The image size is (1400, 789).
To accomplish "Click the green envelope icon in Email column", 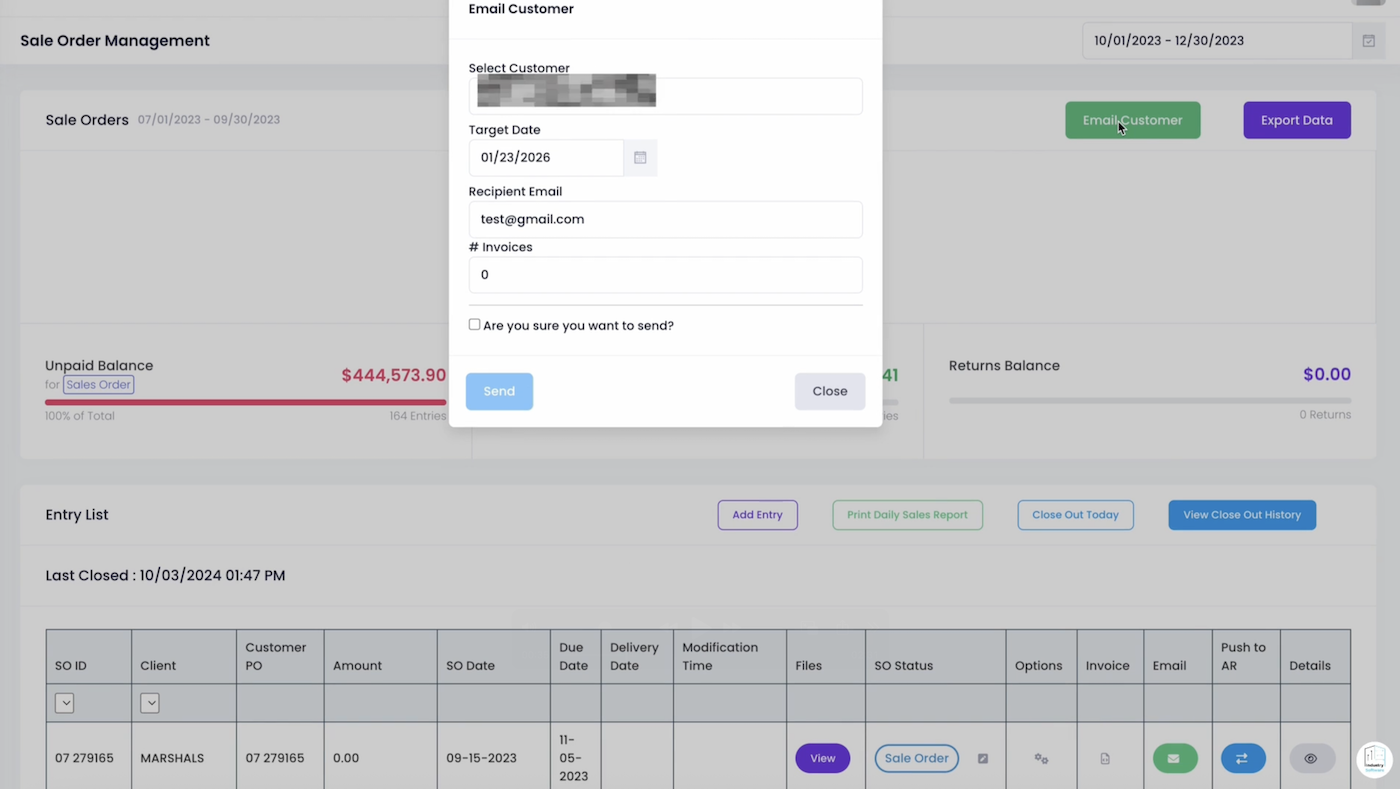I will click(x=1174, y=758).
